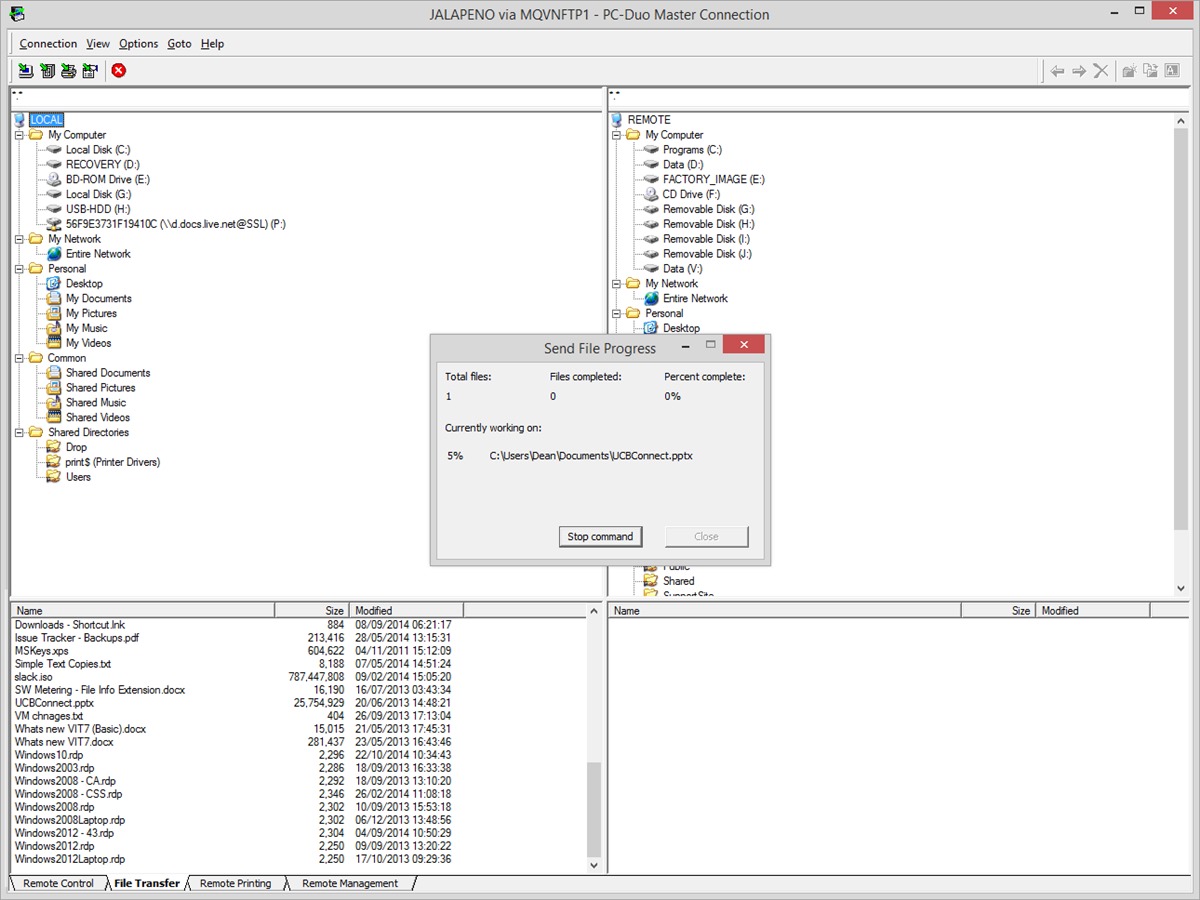Viewport: 1200px width, 900px height.
Task: Collapse the local Shared Directories node
Action: (x=20, y=433)
